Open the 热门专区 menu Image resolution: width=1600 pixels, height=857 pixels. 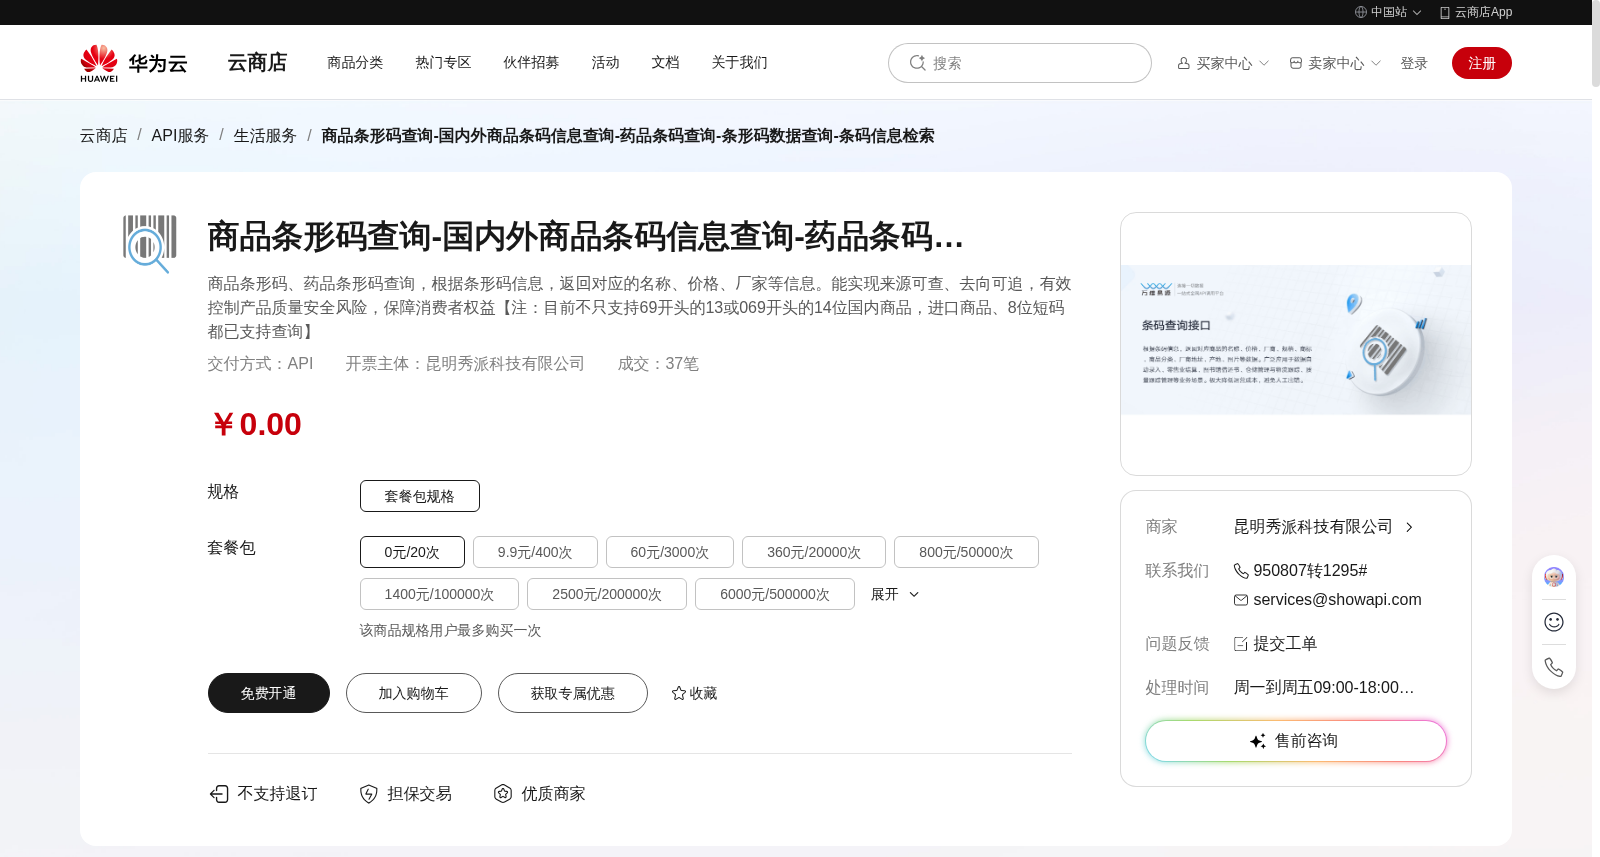coord(443,62)
